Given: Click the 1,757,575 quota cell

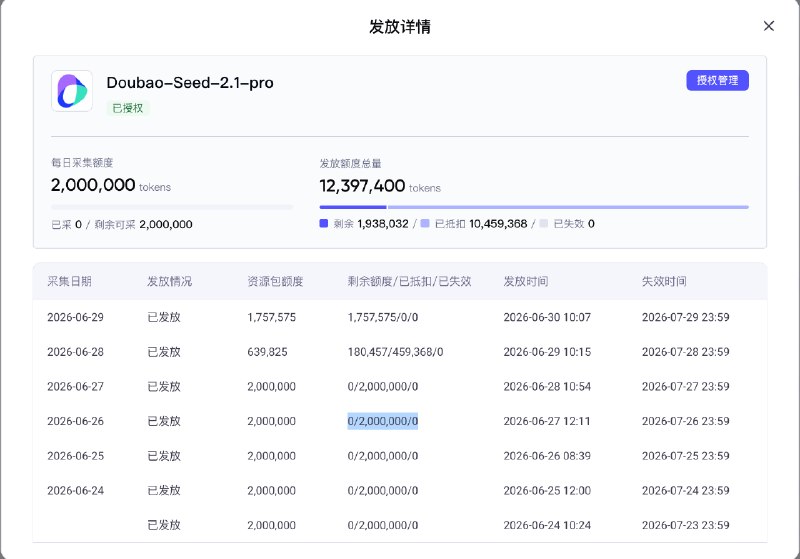Looking at the screenshot, I should (x=271, y=317).
